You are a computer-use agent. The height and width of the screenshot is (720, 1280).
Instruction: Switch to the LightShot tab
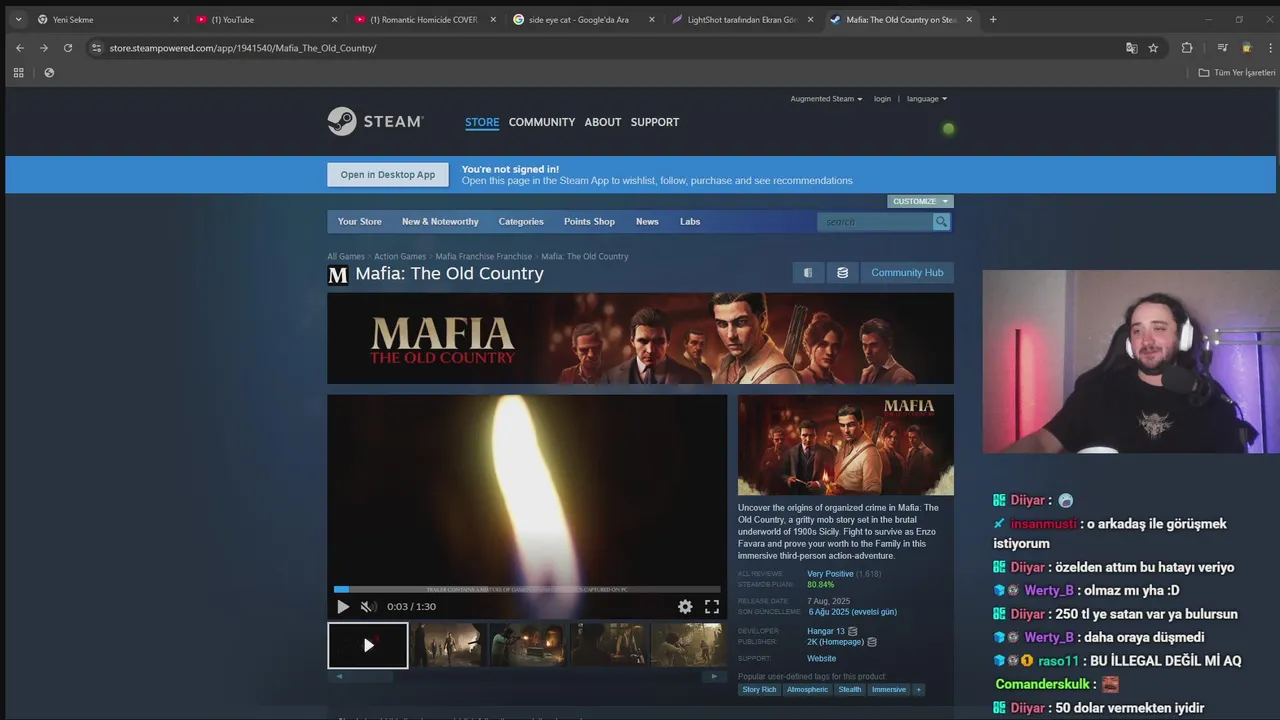coord(741,19)
